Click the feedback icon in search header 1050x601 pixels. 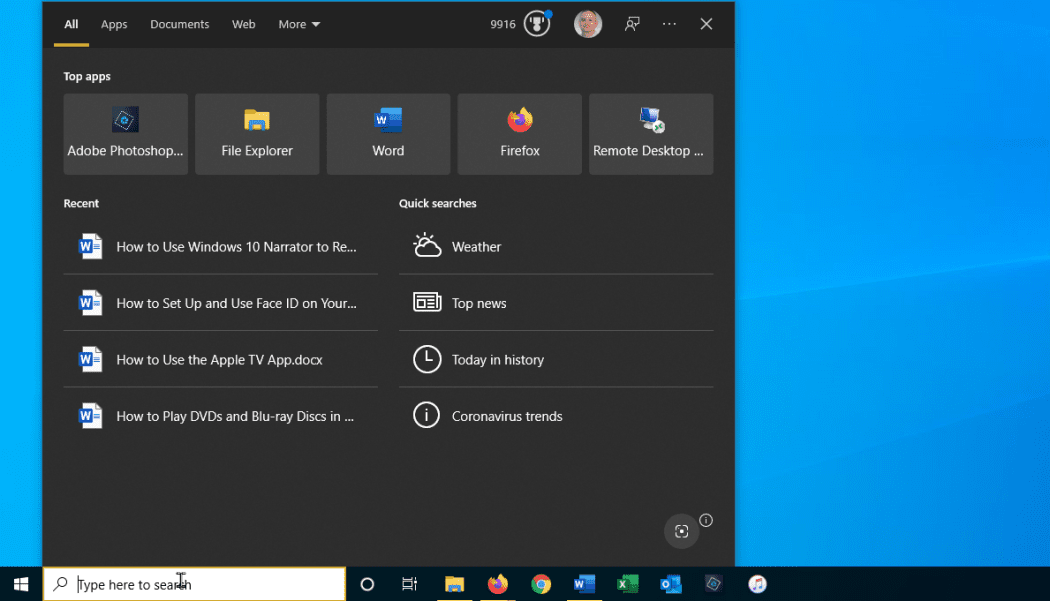pos(632,24)
